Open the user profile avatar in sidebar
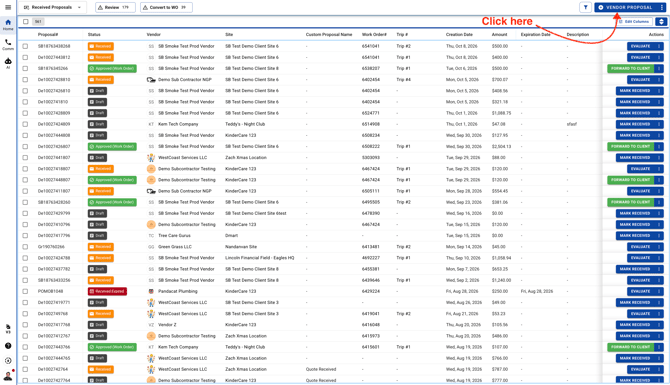The height and width of the screenshot is (385, 670). click(x=8, y=376)
